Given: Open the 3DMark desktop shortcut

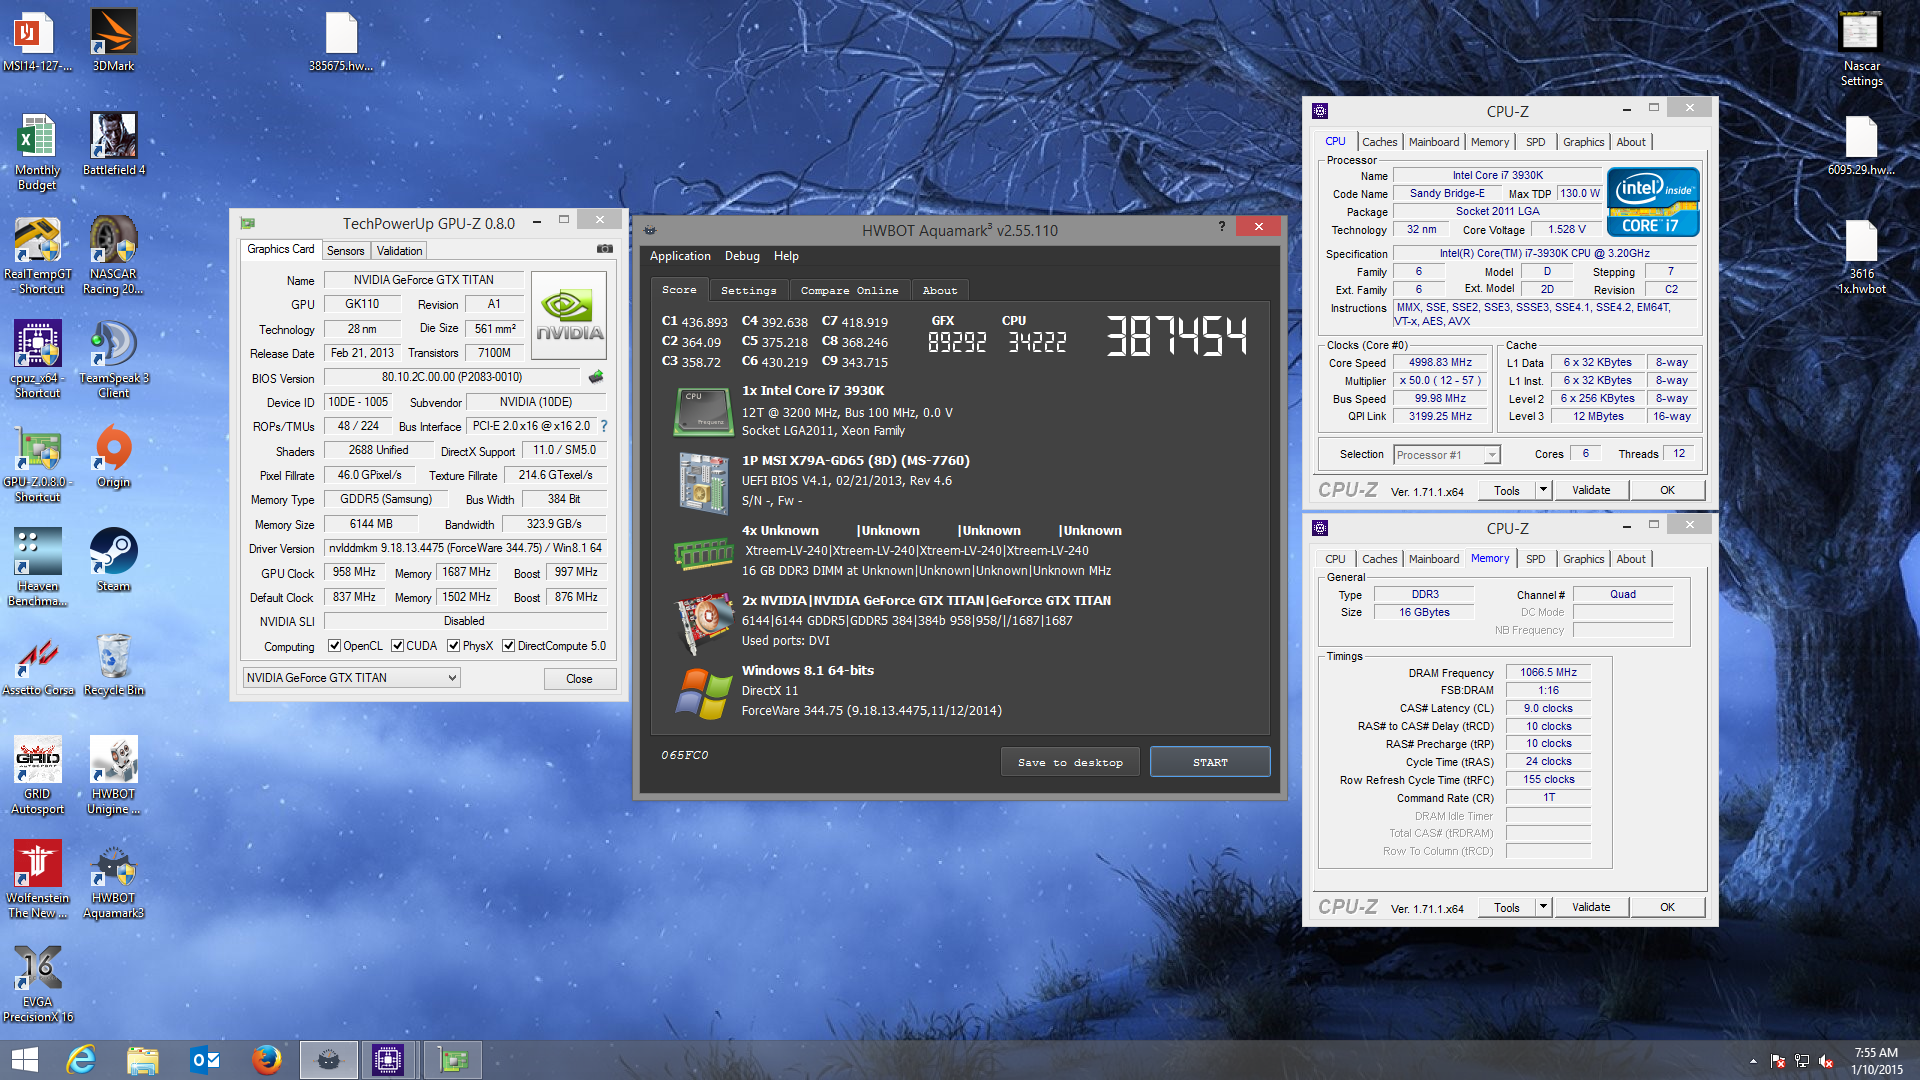Looking at the screenshot, I should click(x=113, y=40).
